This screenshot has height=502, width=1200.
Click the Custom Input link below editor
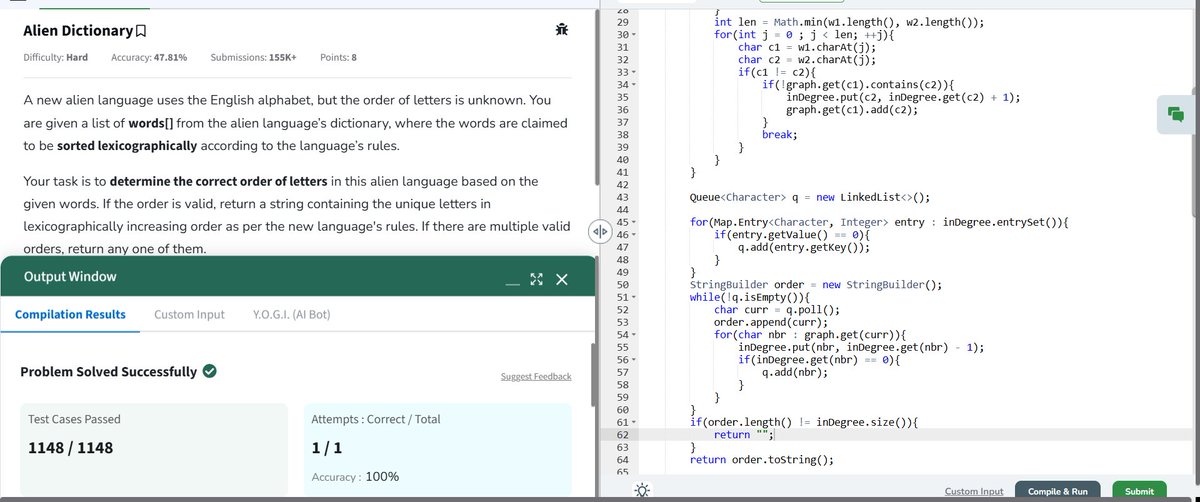coord(974,491)
